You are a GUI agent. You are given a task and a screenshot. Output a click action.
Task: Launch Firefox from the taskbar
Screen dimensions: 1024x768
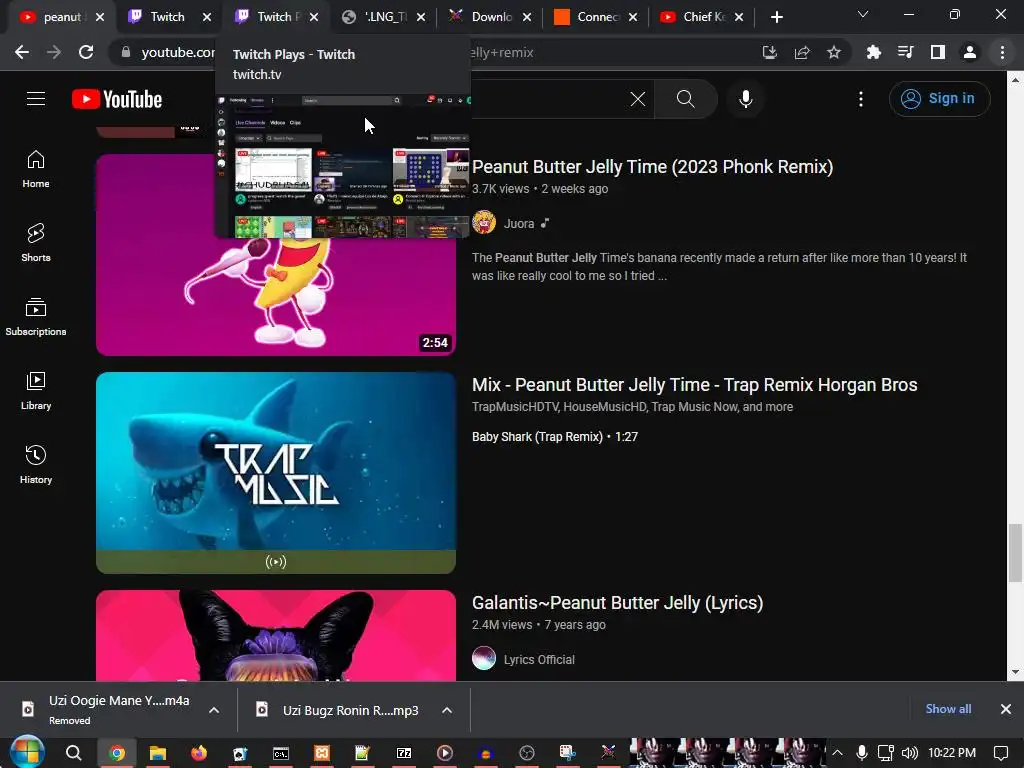pos(199,753)
